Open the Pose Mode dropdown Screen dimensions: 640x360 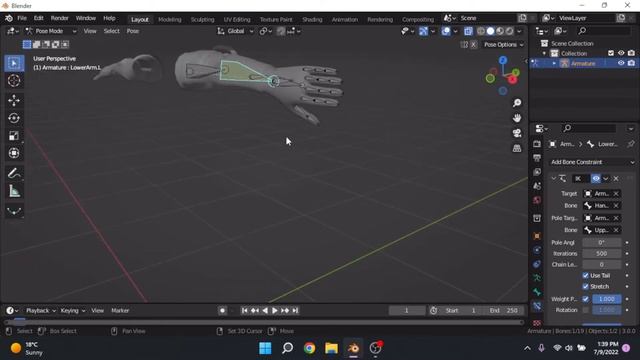pos(51,31)
